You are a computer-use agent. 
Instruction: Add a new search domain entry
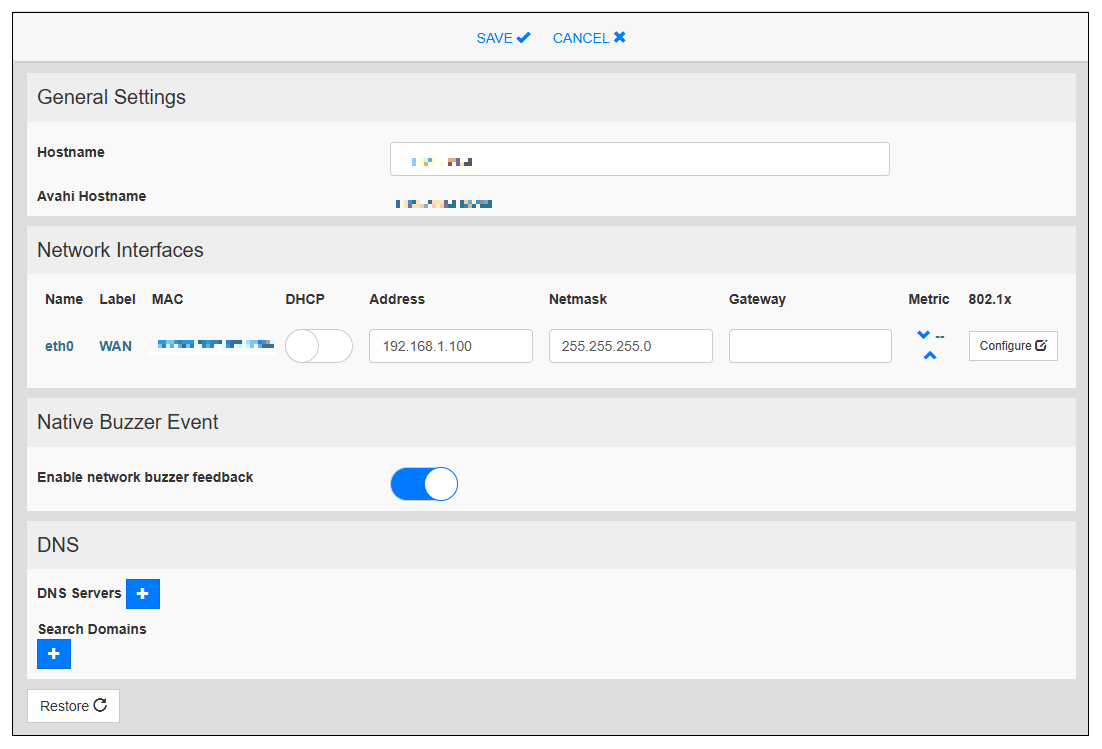tap(54, 654)
